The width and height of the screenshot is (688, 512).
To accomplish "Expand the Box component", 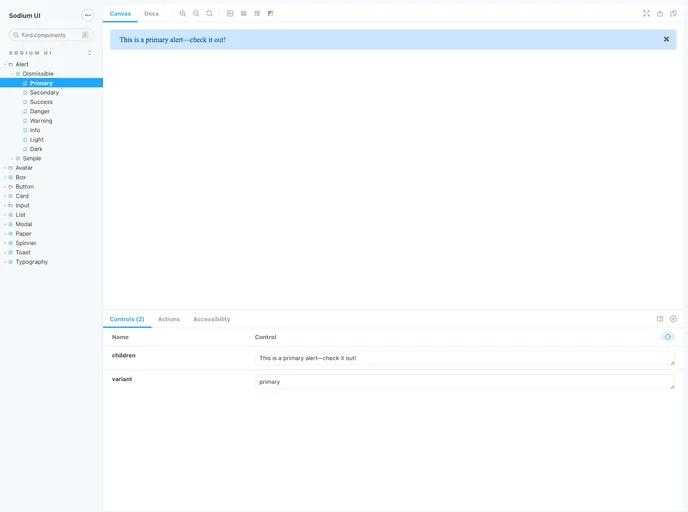I will [x=21, y=177].
